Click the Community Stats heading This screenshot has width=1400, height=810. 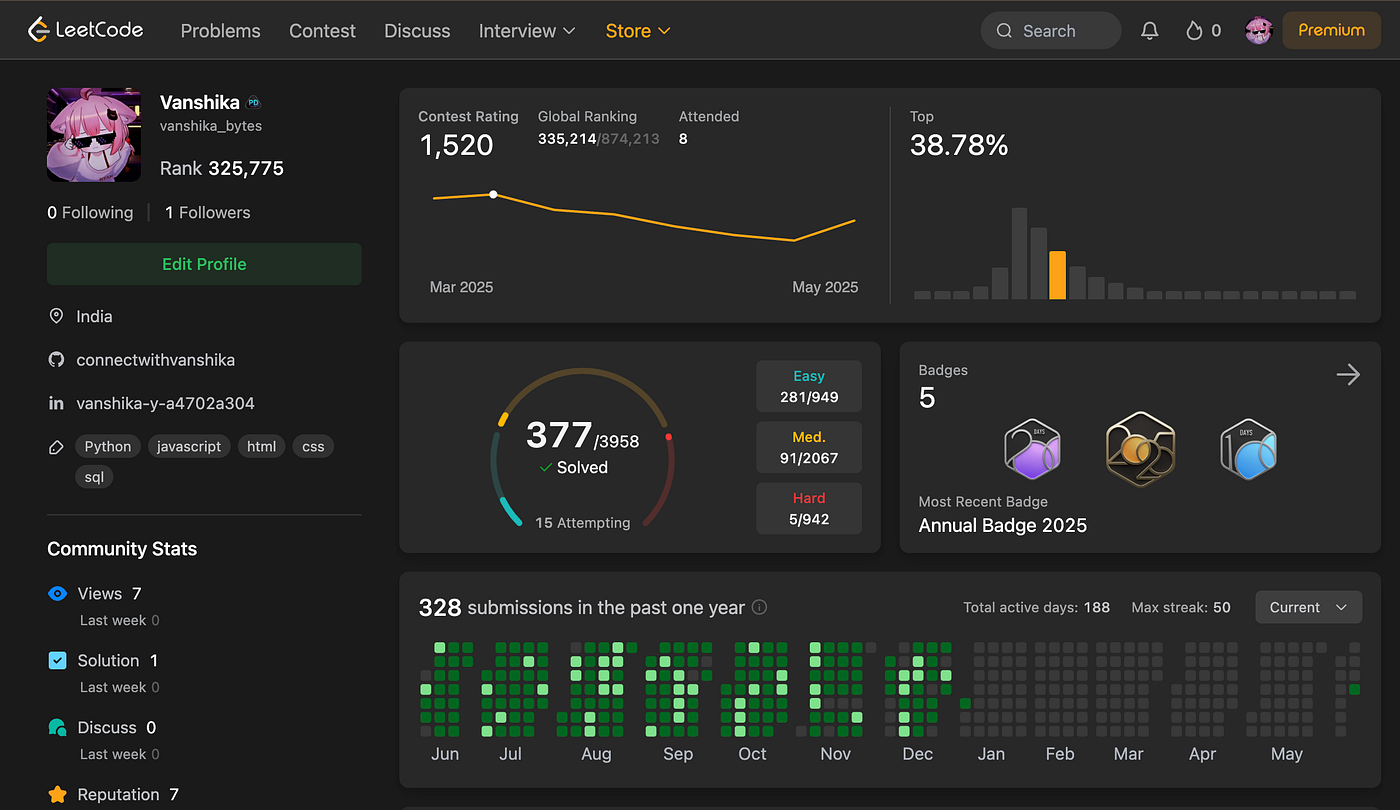[x=122, y=549]
